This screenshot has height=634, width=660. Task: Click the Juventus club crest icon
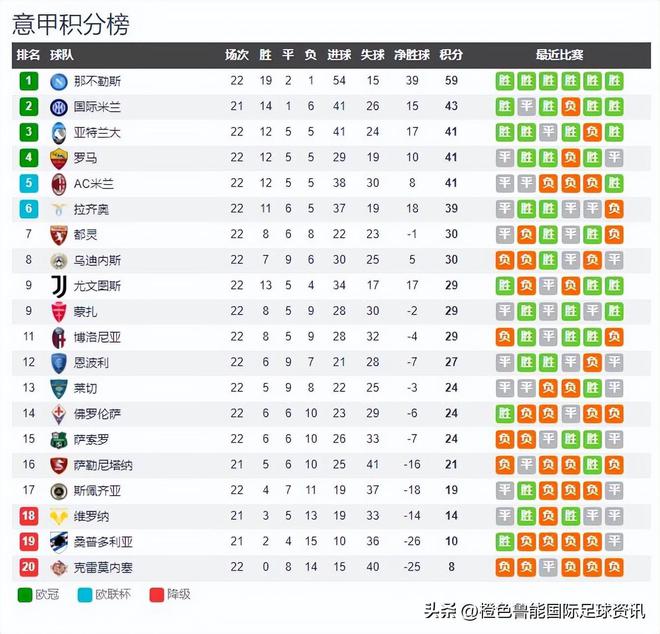58,286
